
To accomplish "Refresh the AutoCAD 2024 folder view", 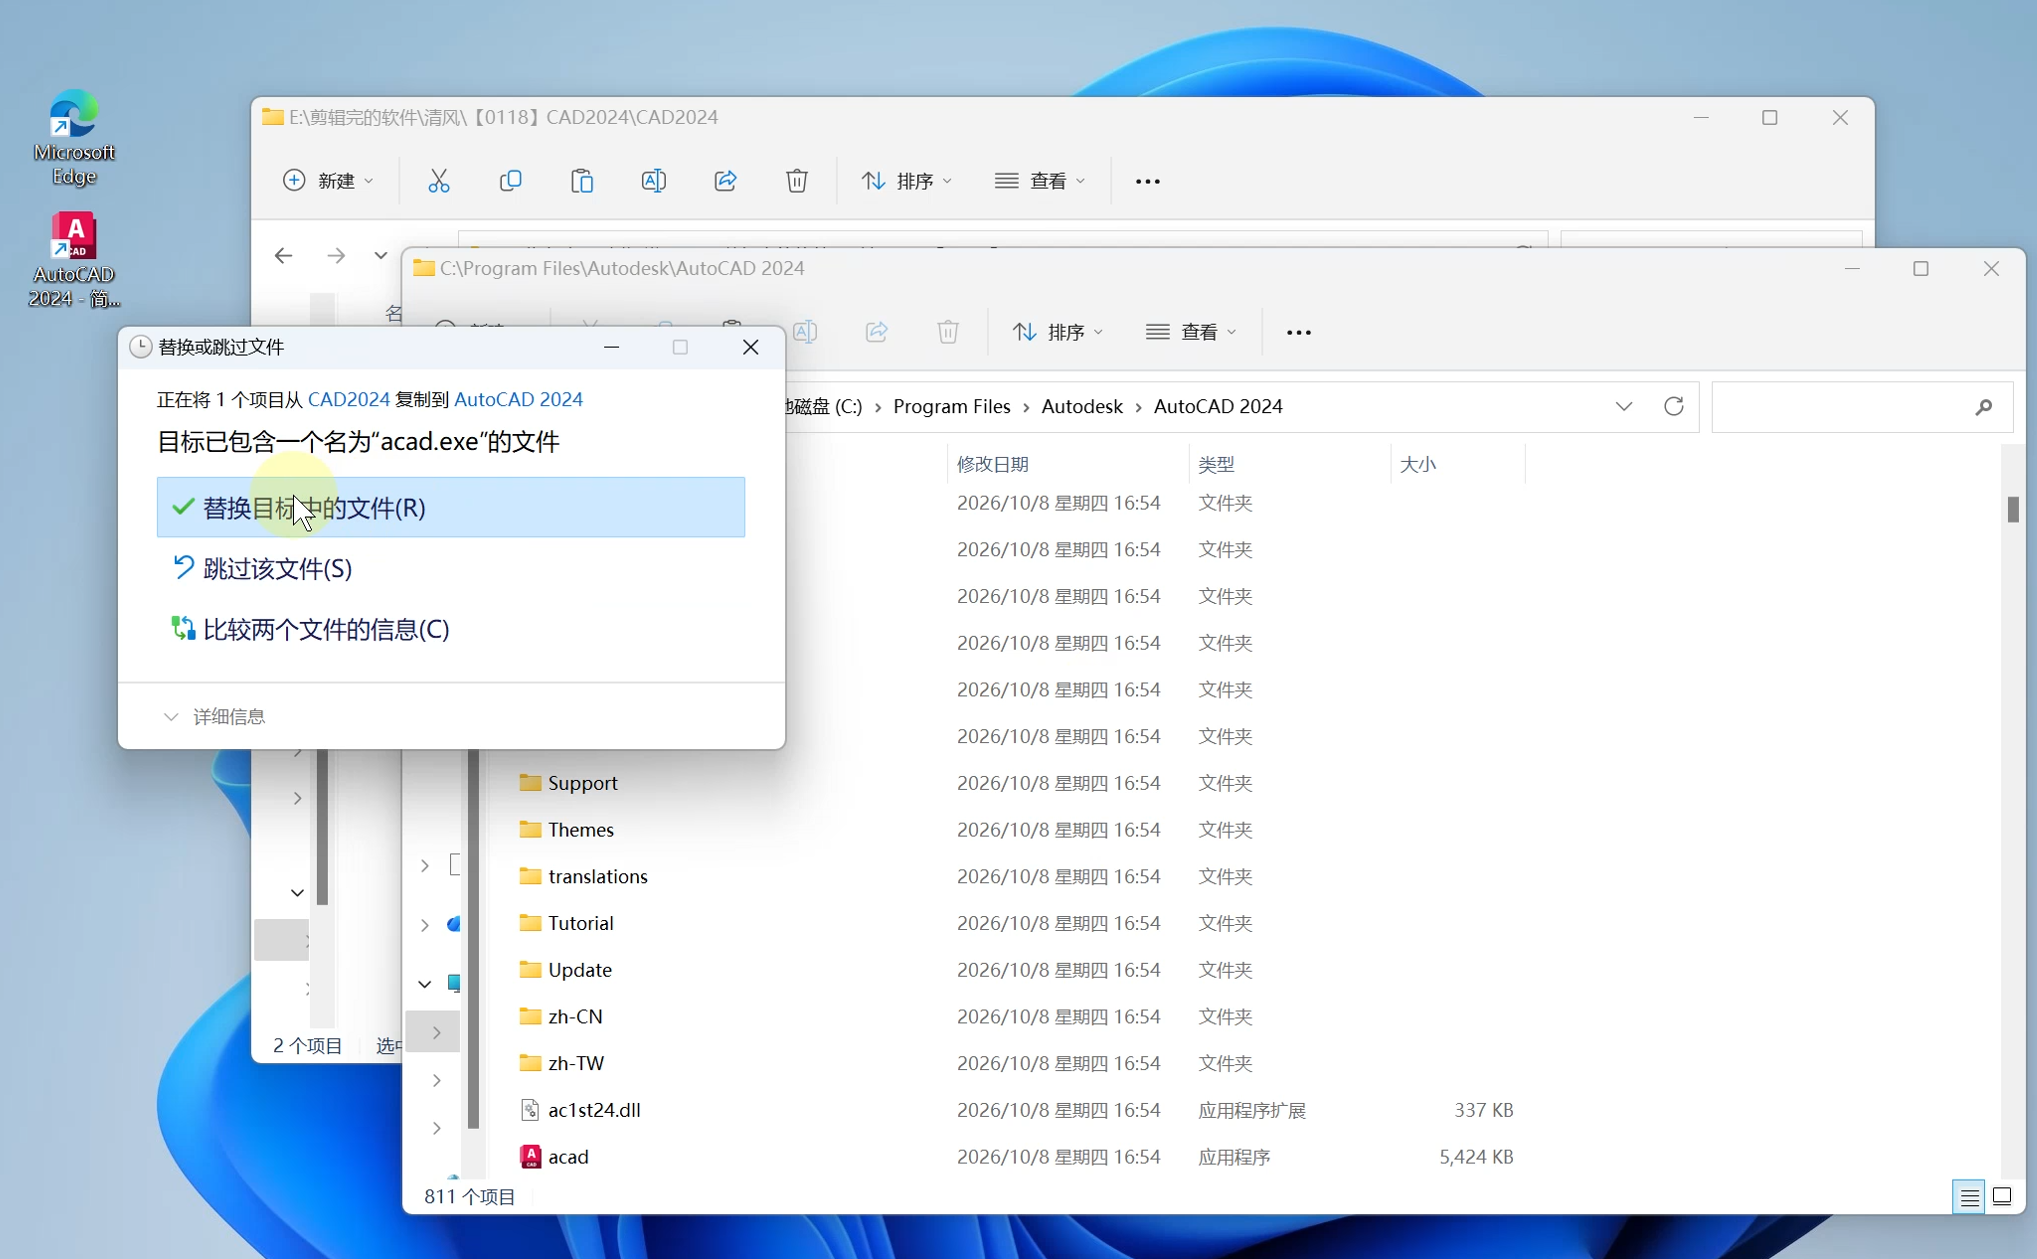I will point(1674,406).
